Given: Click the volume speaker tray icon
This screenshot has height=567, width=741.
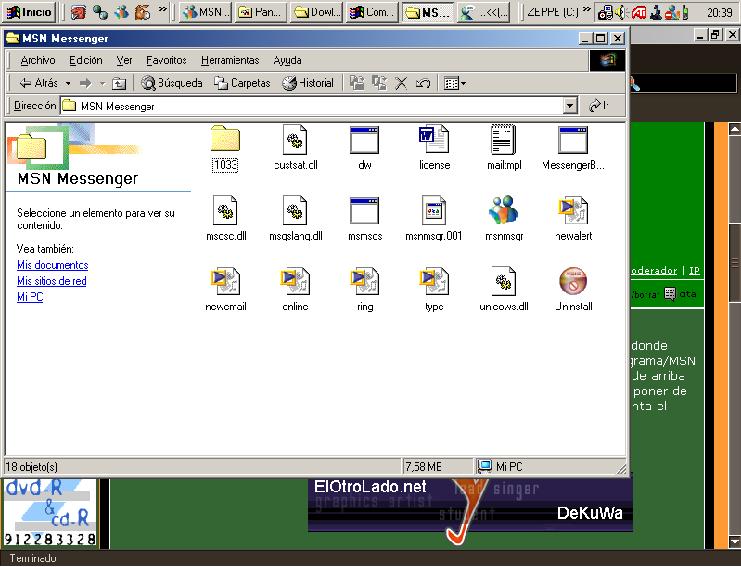Looking at the screenshot, I should click(x=621, y=13).
